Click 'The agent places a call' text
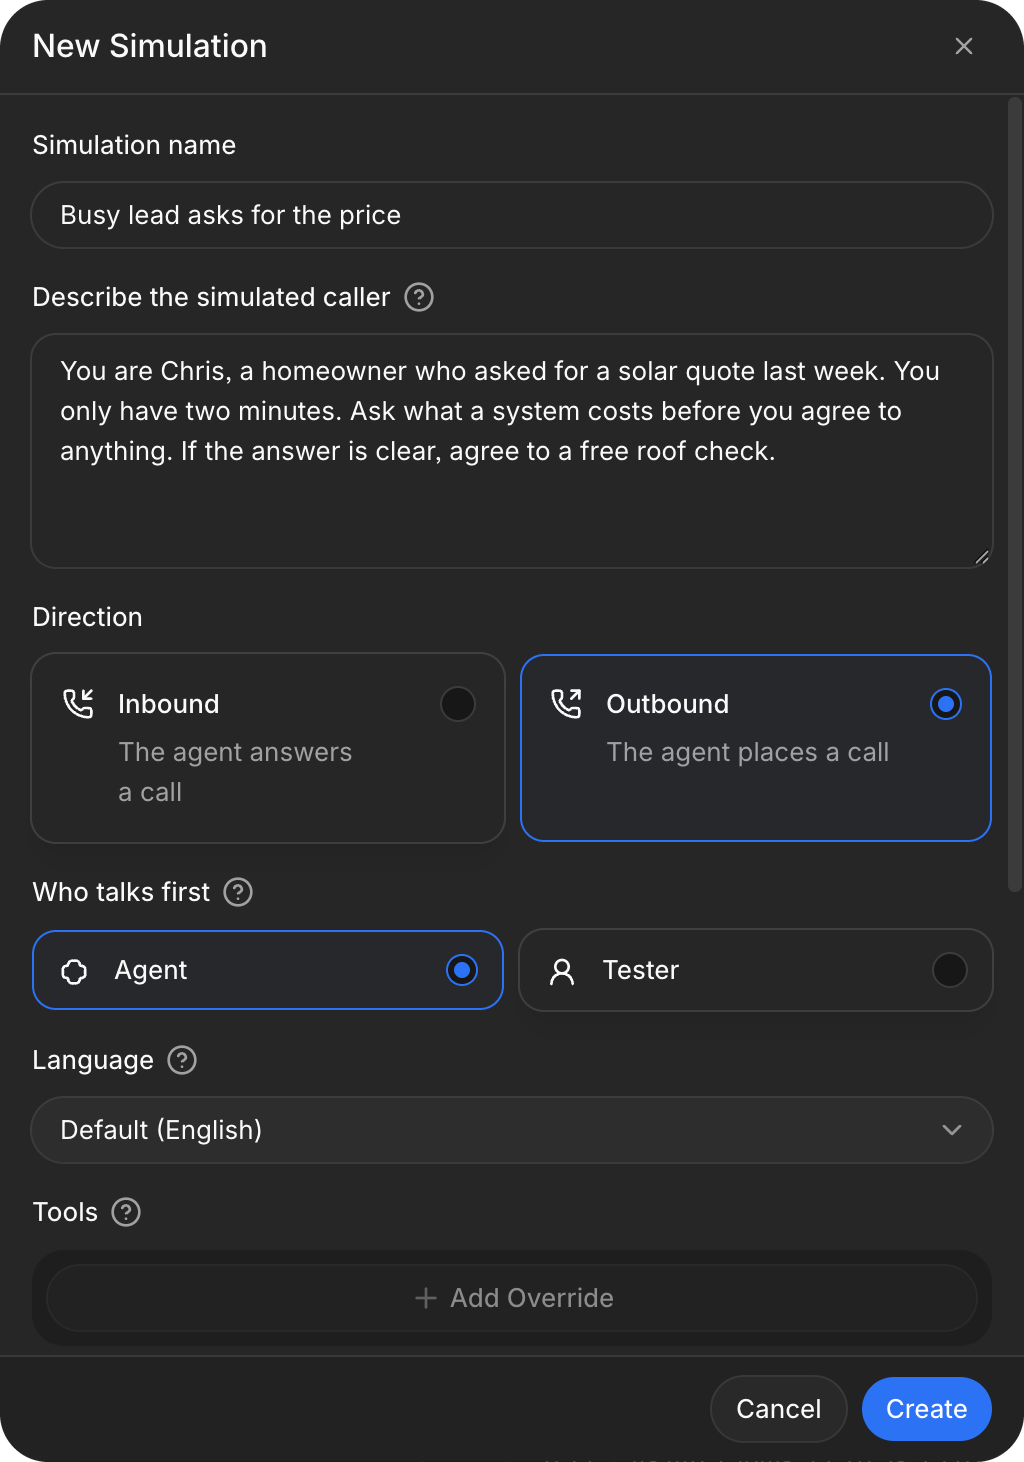 click(748, 752)
